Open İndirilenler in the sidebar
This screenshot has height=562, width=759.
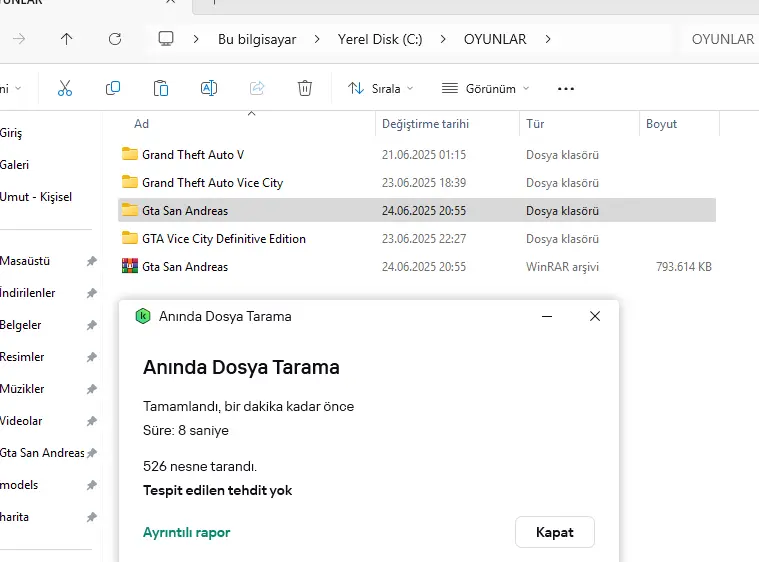pyautogui.click(x=28, y=293)
